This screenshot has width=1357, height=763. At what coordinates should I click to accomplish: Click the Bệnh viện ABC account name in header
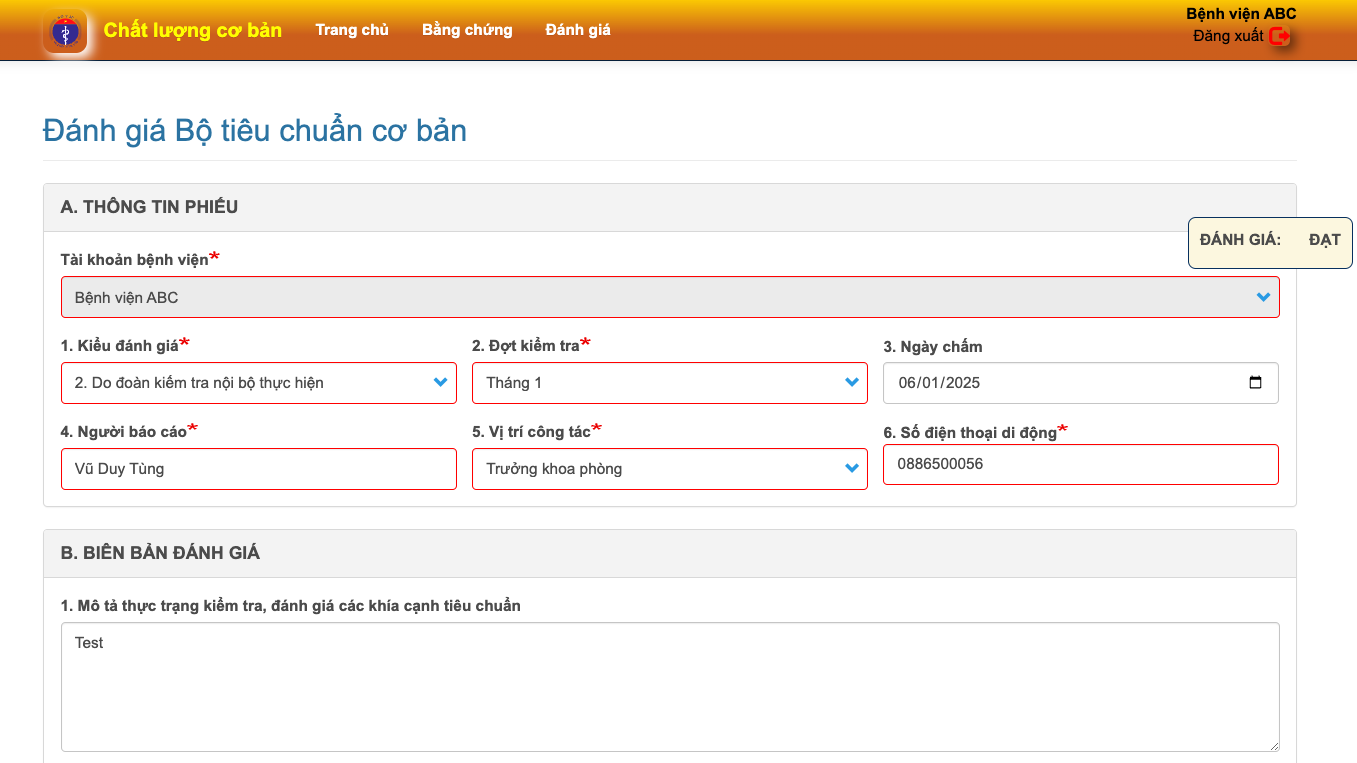[x=1241, y=14]
